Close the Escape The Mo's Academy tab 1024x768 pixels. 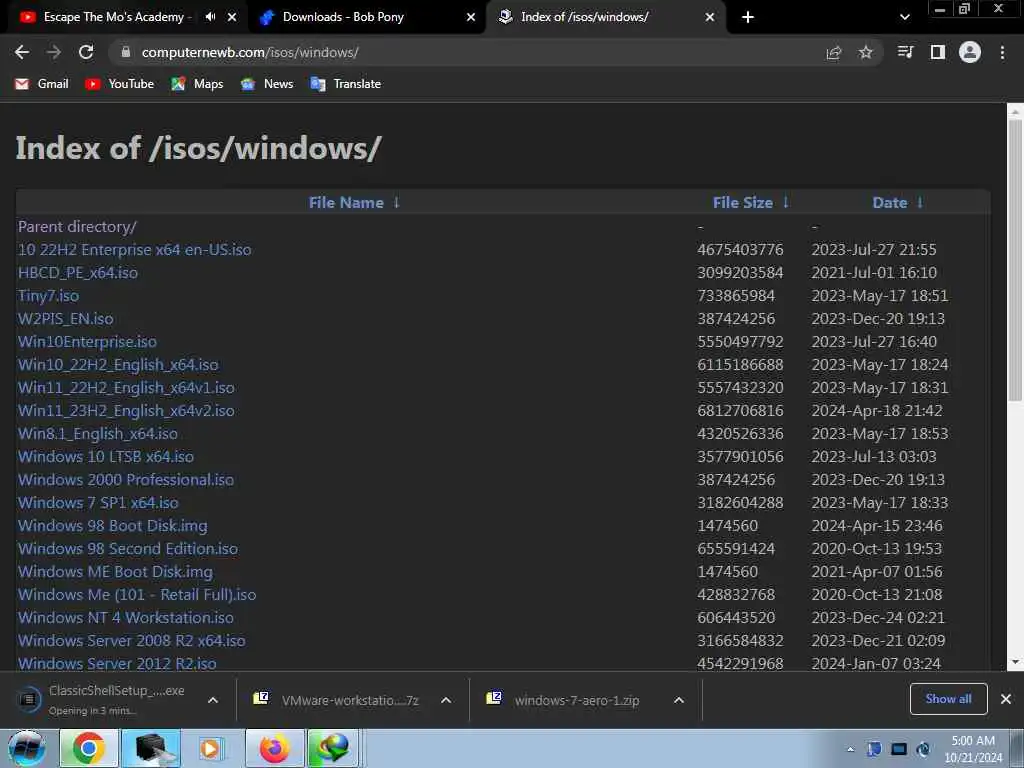tap(232, 17)
